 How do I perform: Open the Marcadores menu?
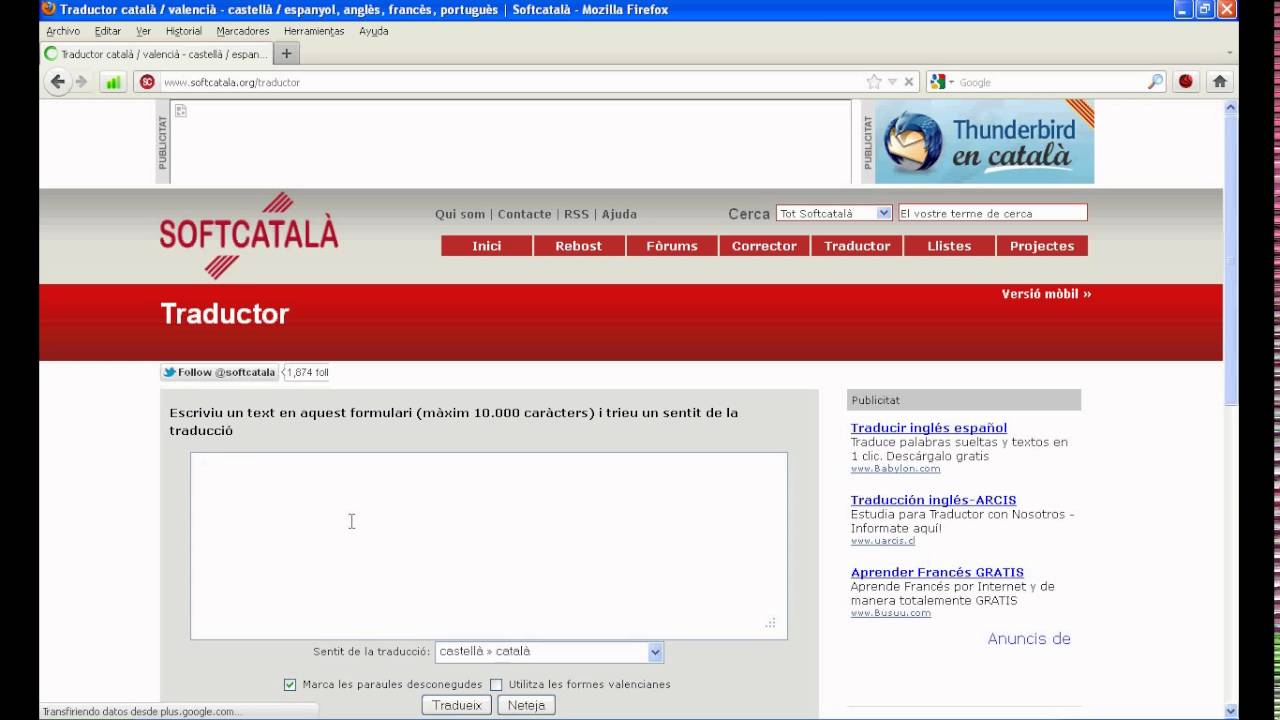[x=243, y=31]
